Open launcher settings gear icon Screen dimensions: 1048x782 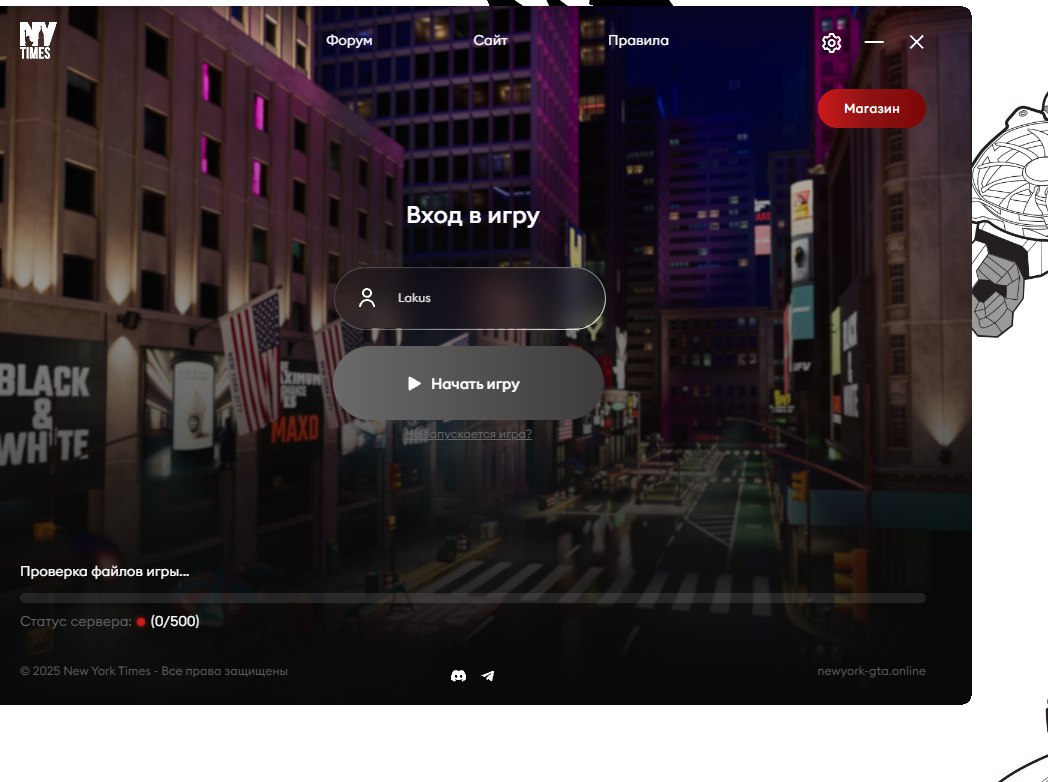[831, 43]
